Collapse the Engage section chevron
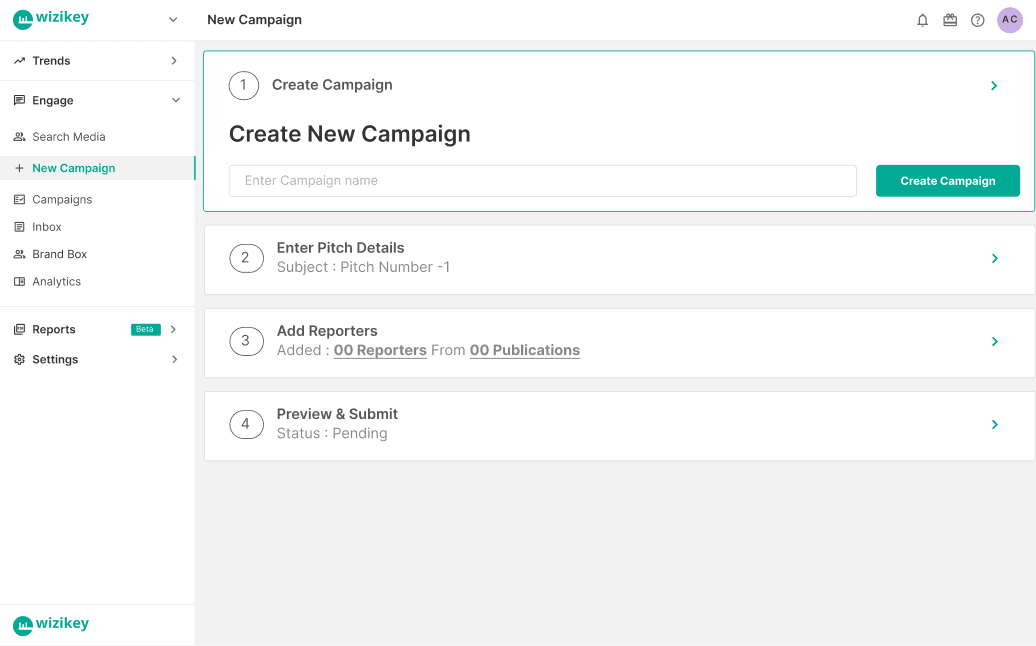Viewport: 1036px width, 646px height. [x=175, y=101]
